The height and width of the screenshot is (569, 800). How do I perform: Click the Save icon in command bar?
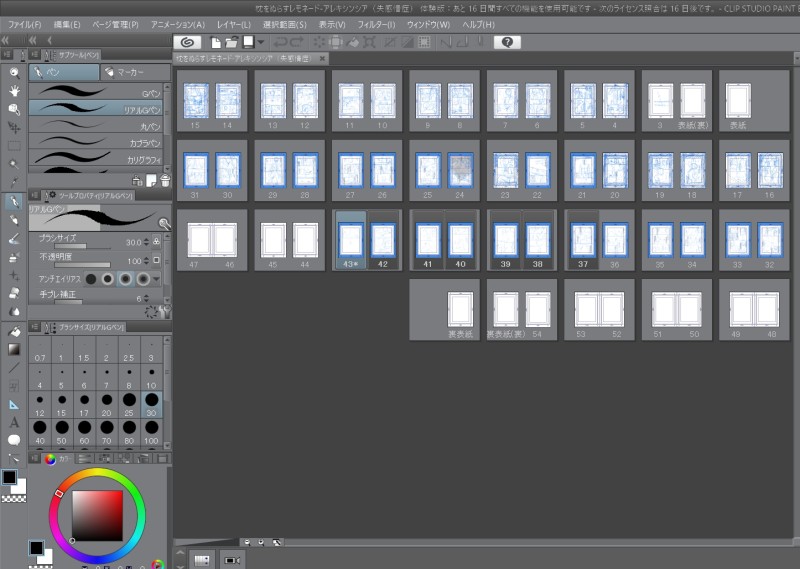click(x=248, y=42)
